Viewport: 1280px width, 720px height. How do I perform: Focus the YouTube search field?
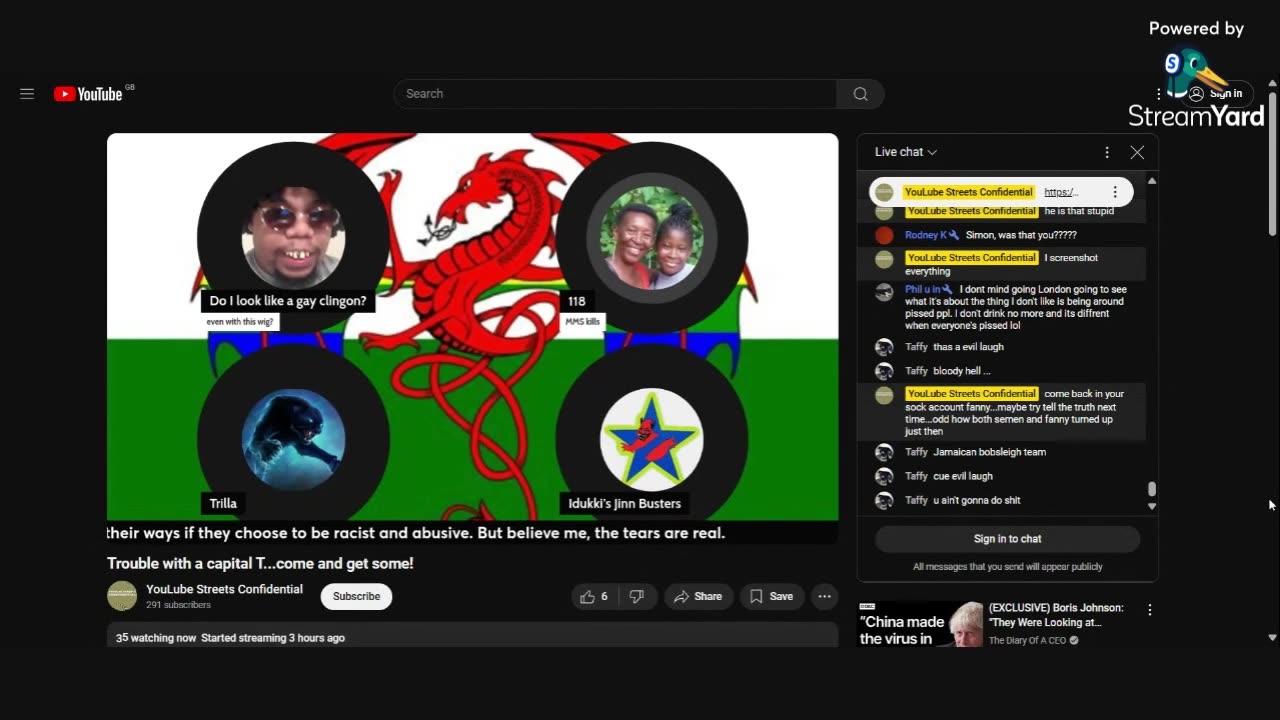615,94
